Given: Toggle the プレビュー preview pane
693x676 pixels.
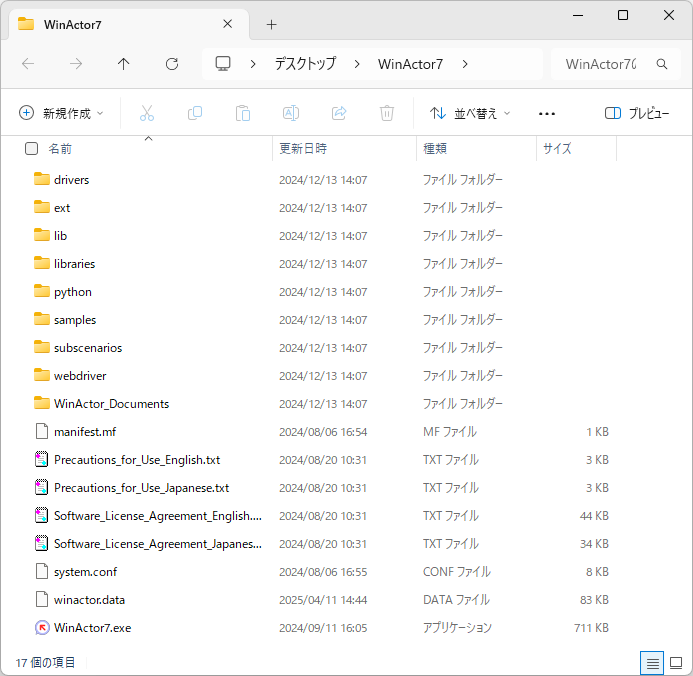Looking at the screenshot, I should 637,114.
